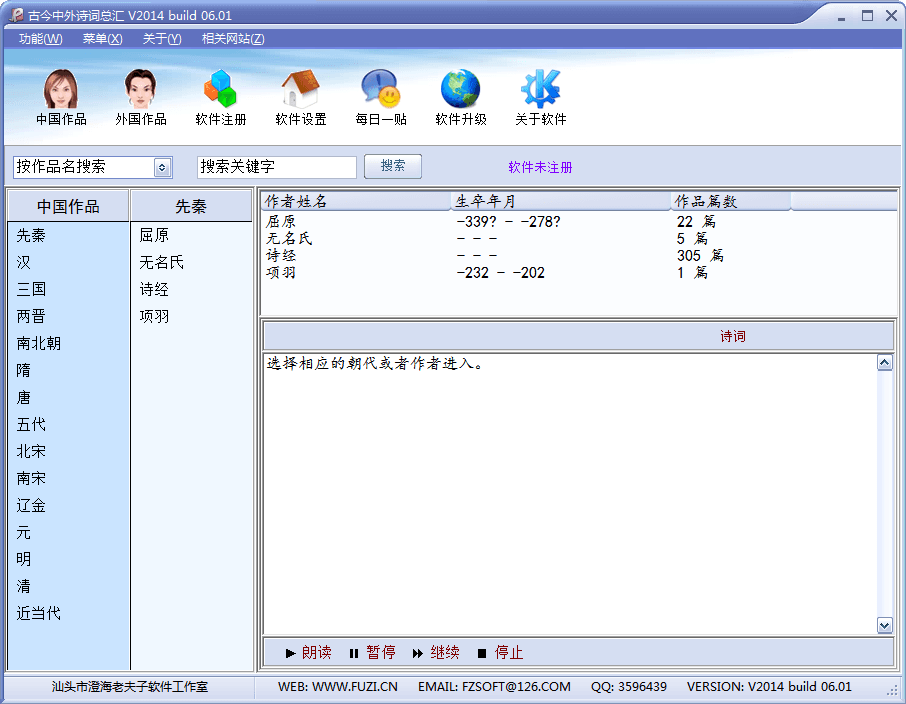The width and height of the screenshot is (906, 704).
Task: Click the 每日一贴 chat icon
Action: click(381, 97)
